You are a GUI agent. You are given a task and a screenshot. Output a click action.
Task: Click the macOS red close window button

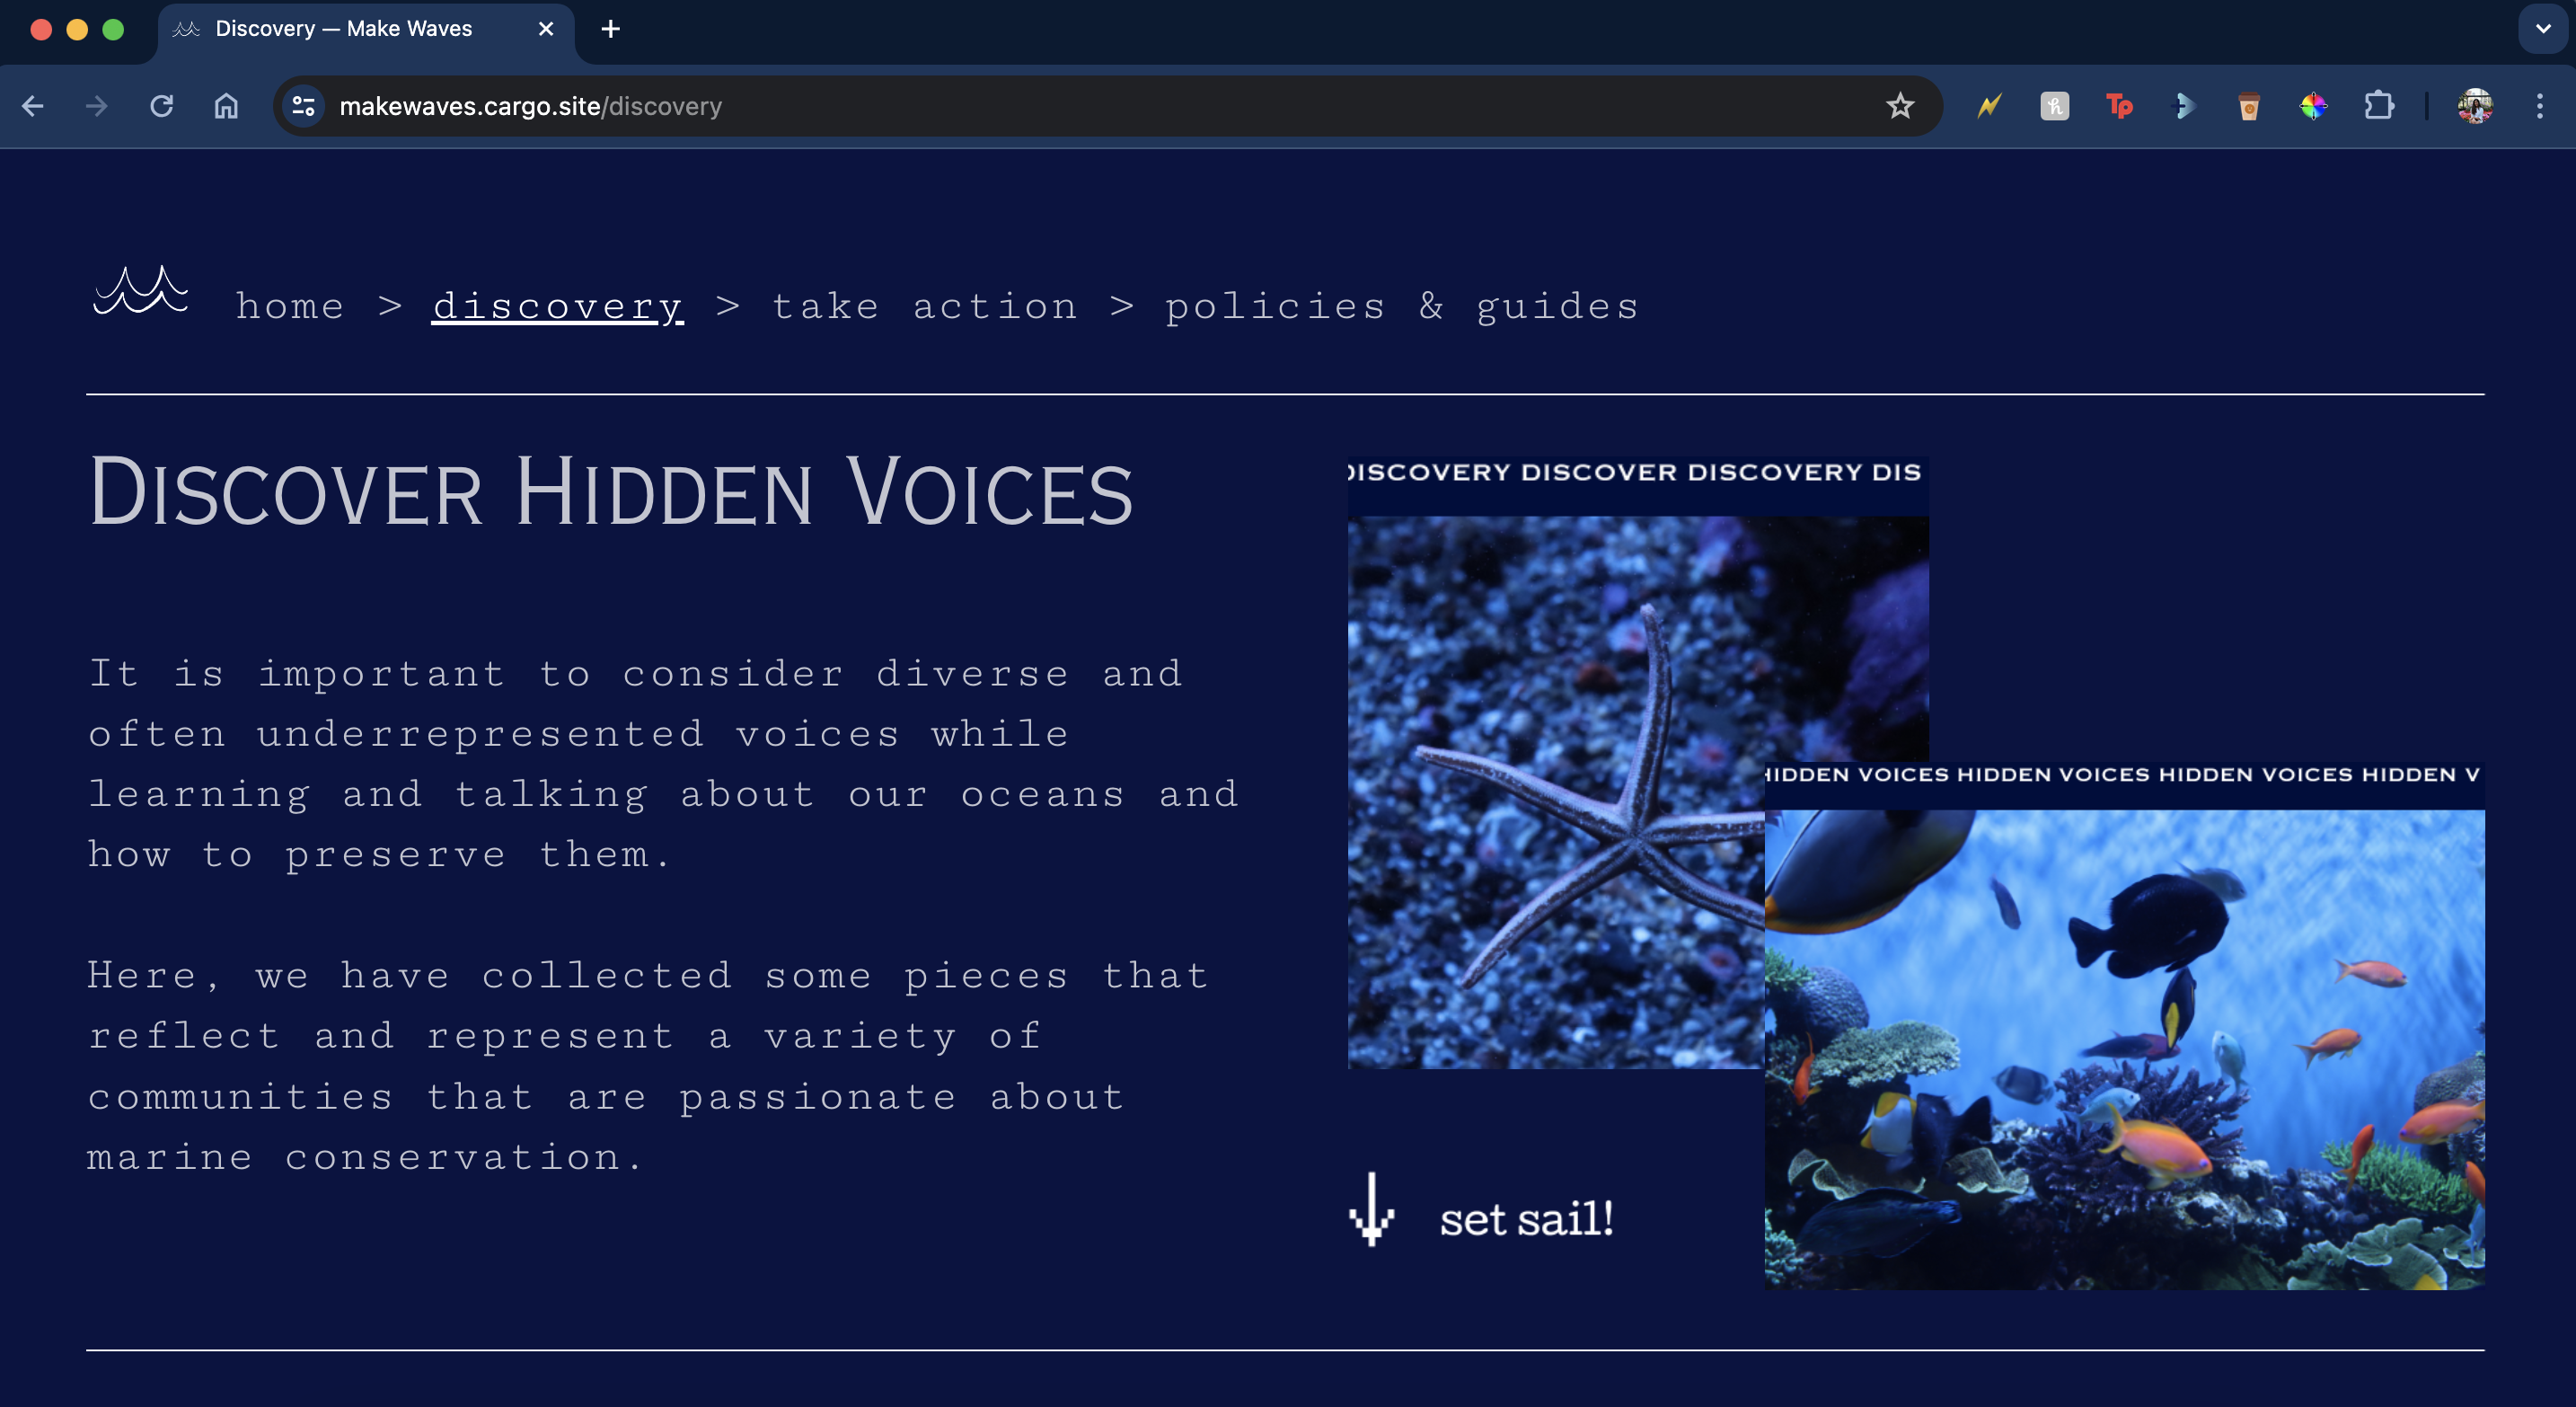(41, 29)
